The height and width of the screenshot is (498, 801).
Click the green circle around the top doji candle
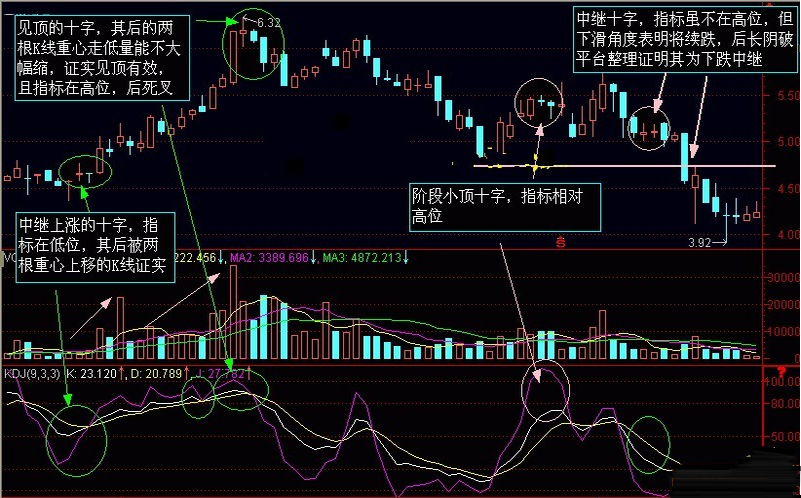pyautogui.click(x=253, y=45)
